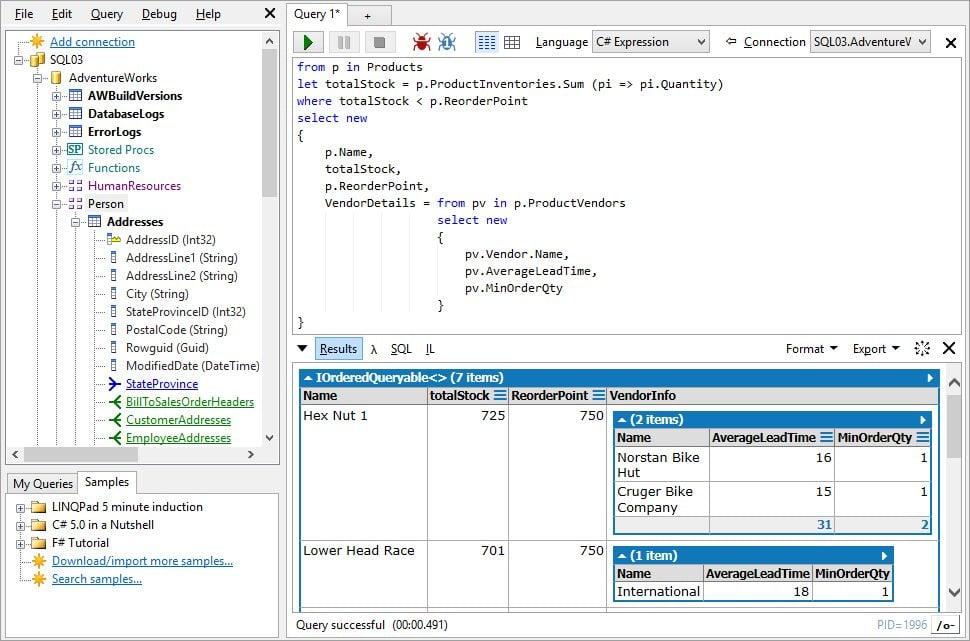Show the SQL results tab
Viewport: 970px width, 641px height.
[x=400, y=349]
